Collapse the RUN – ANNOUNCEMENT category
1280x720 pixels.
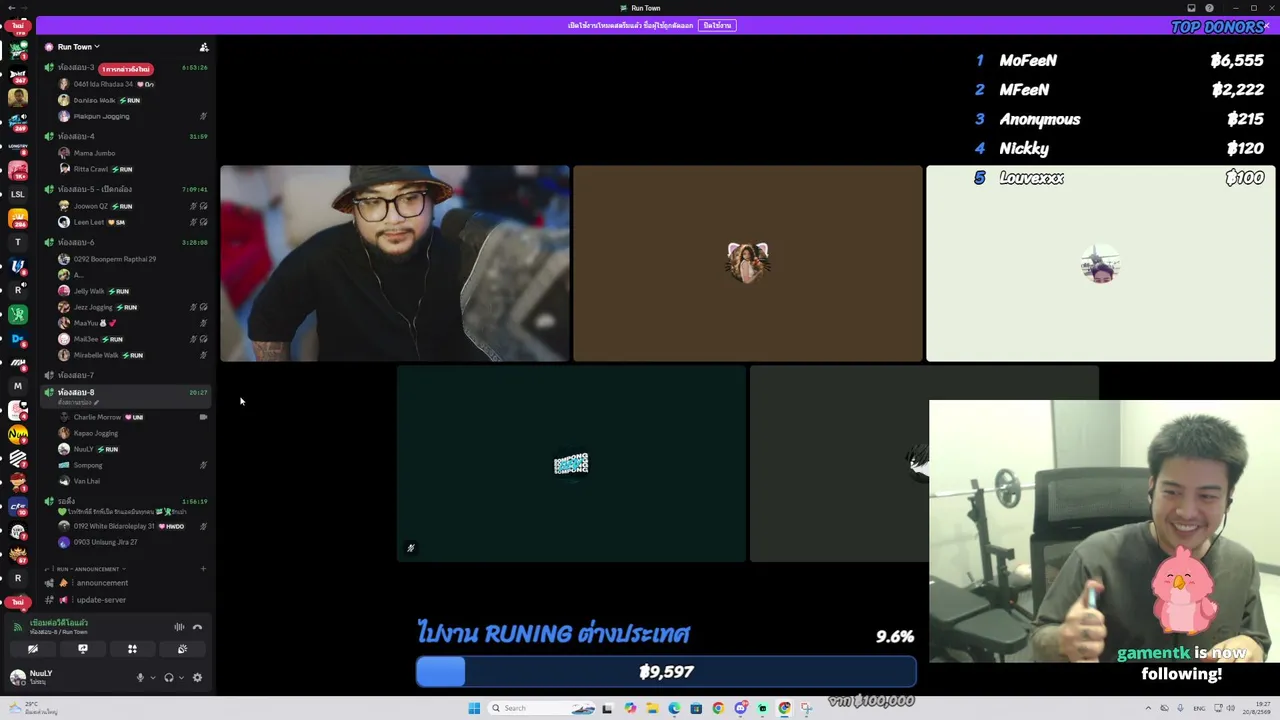[x=88, y=569]
